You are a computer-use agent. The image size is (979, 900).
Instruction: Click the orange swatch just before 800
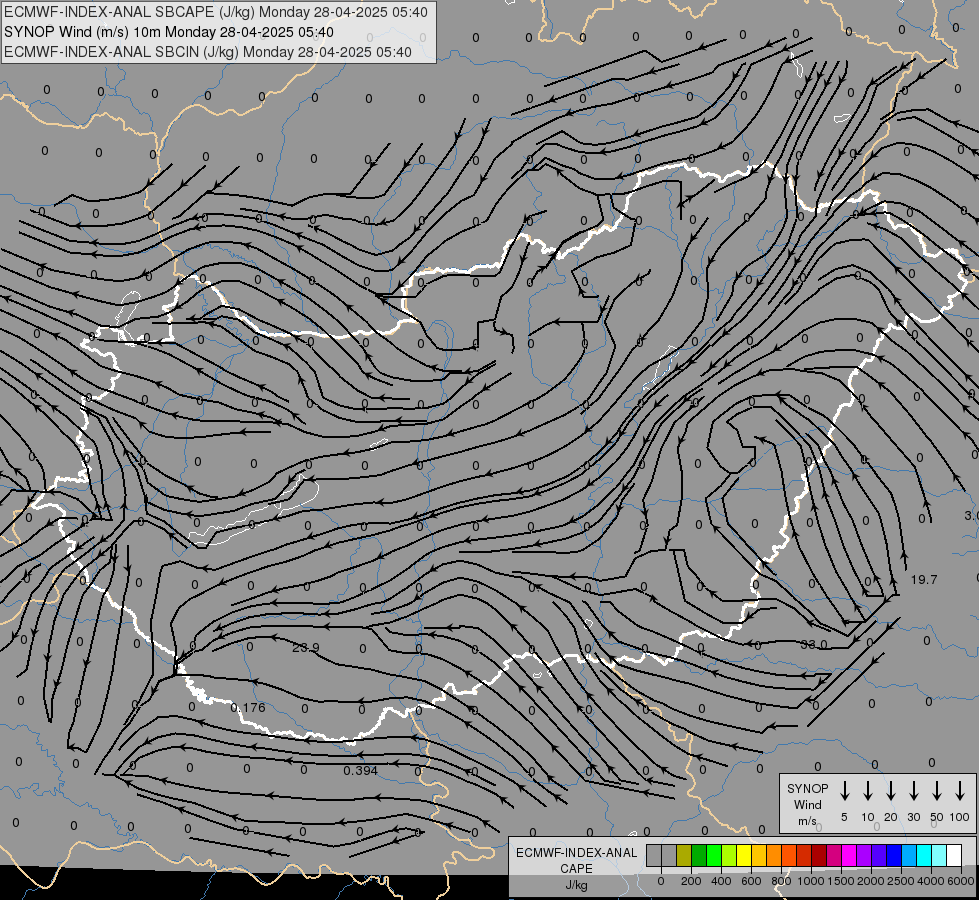pyautogui.click(x=774, y=855)
